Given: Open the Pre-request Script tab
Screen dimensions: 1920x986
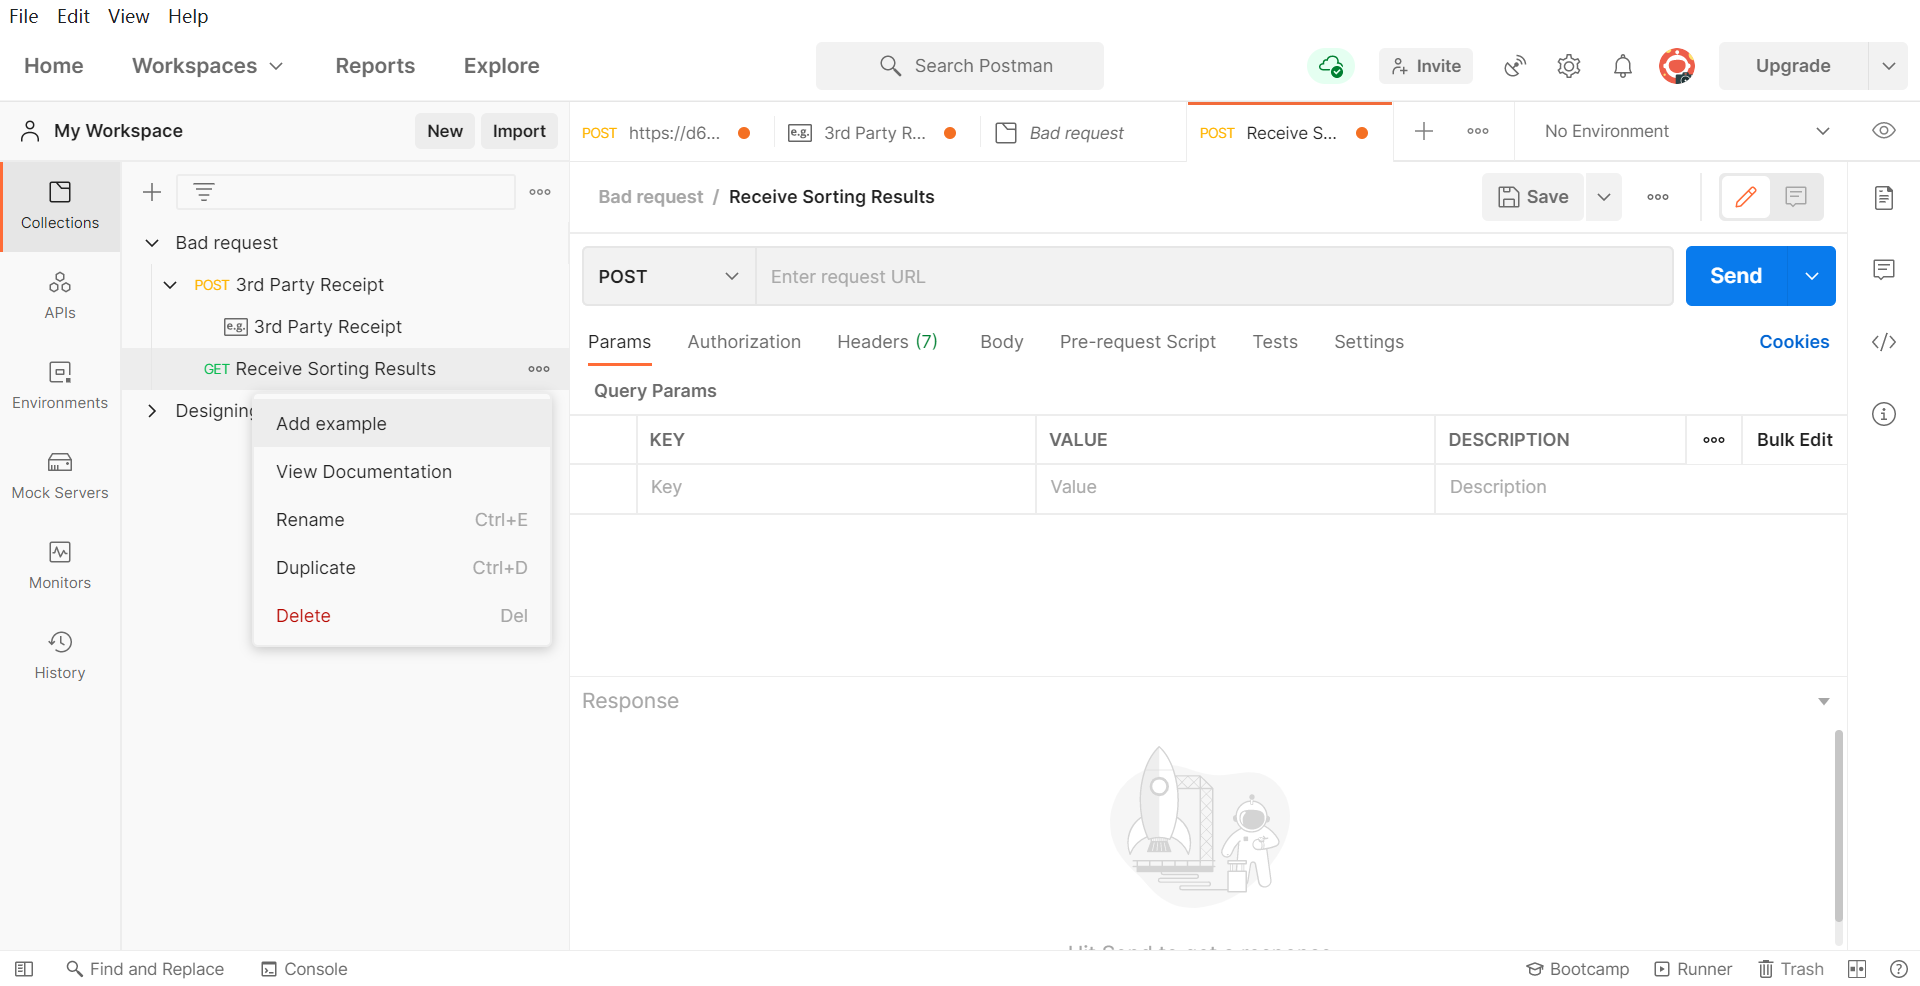Looking at the screenshot, I should (1138, 342).
